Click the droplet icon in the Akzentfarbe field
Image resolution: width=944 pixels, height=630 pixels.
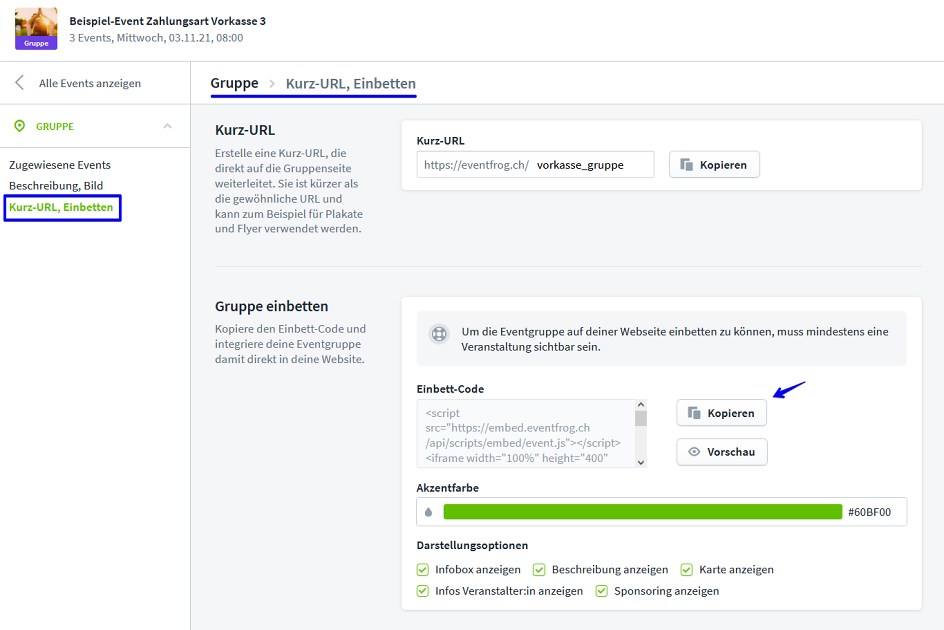(x=429, y=512)
